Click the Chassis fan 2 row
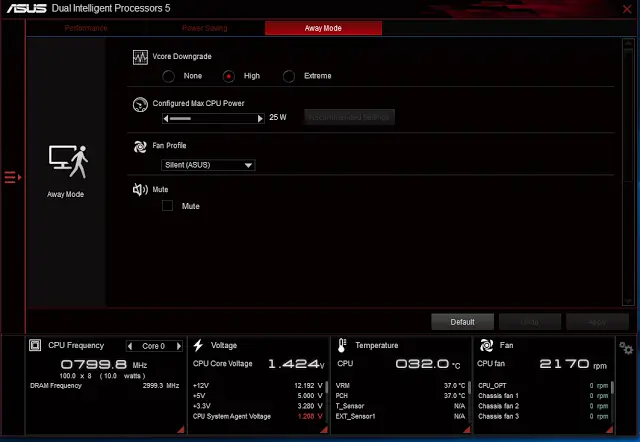This screenshot has height=442, width=640. 543,406
